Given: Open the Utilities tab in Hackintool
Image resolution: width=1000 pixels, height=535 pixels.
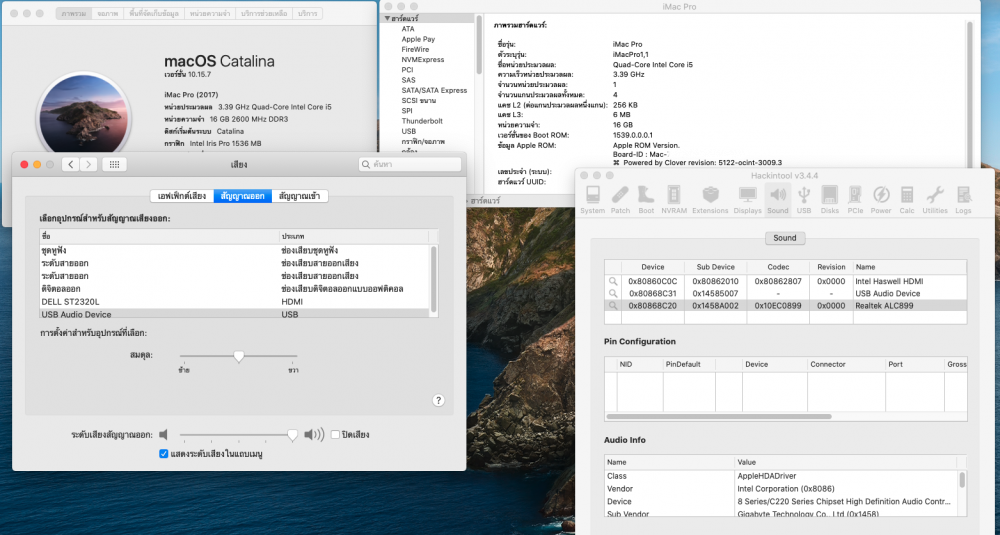Looking at the screenshot, I should 935,200.
